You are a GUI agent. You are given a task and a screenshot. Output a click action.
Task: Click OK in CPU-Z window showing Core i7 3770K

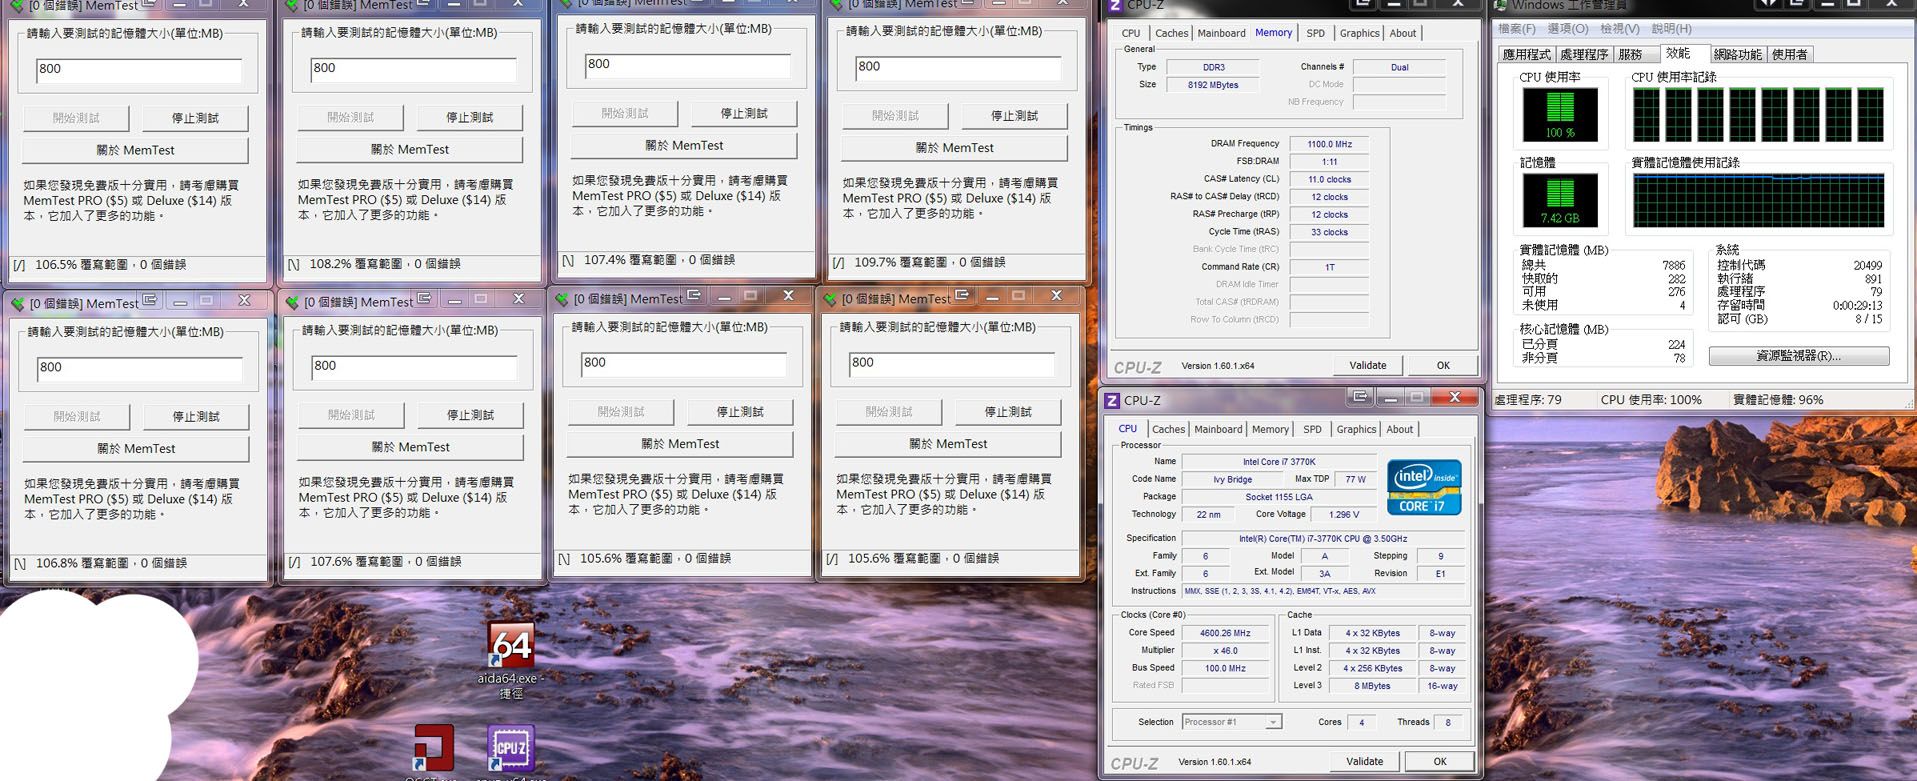pos(1440,761)
